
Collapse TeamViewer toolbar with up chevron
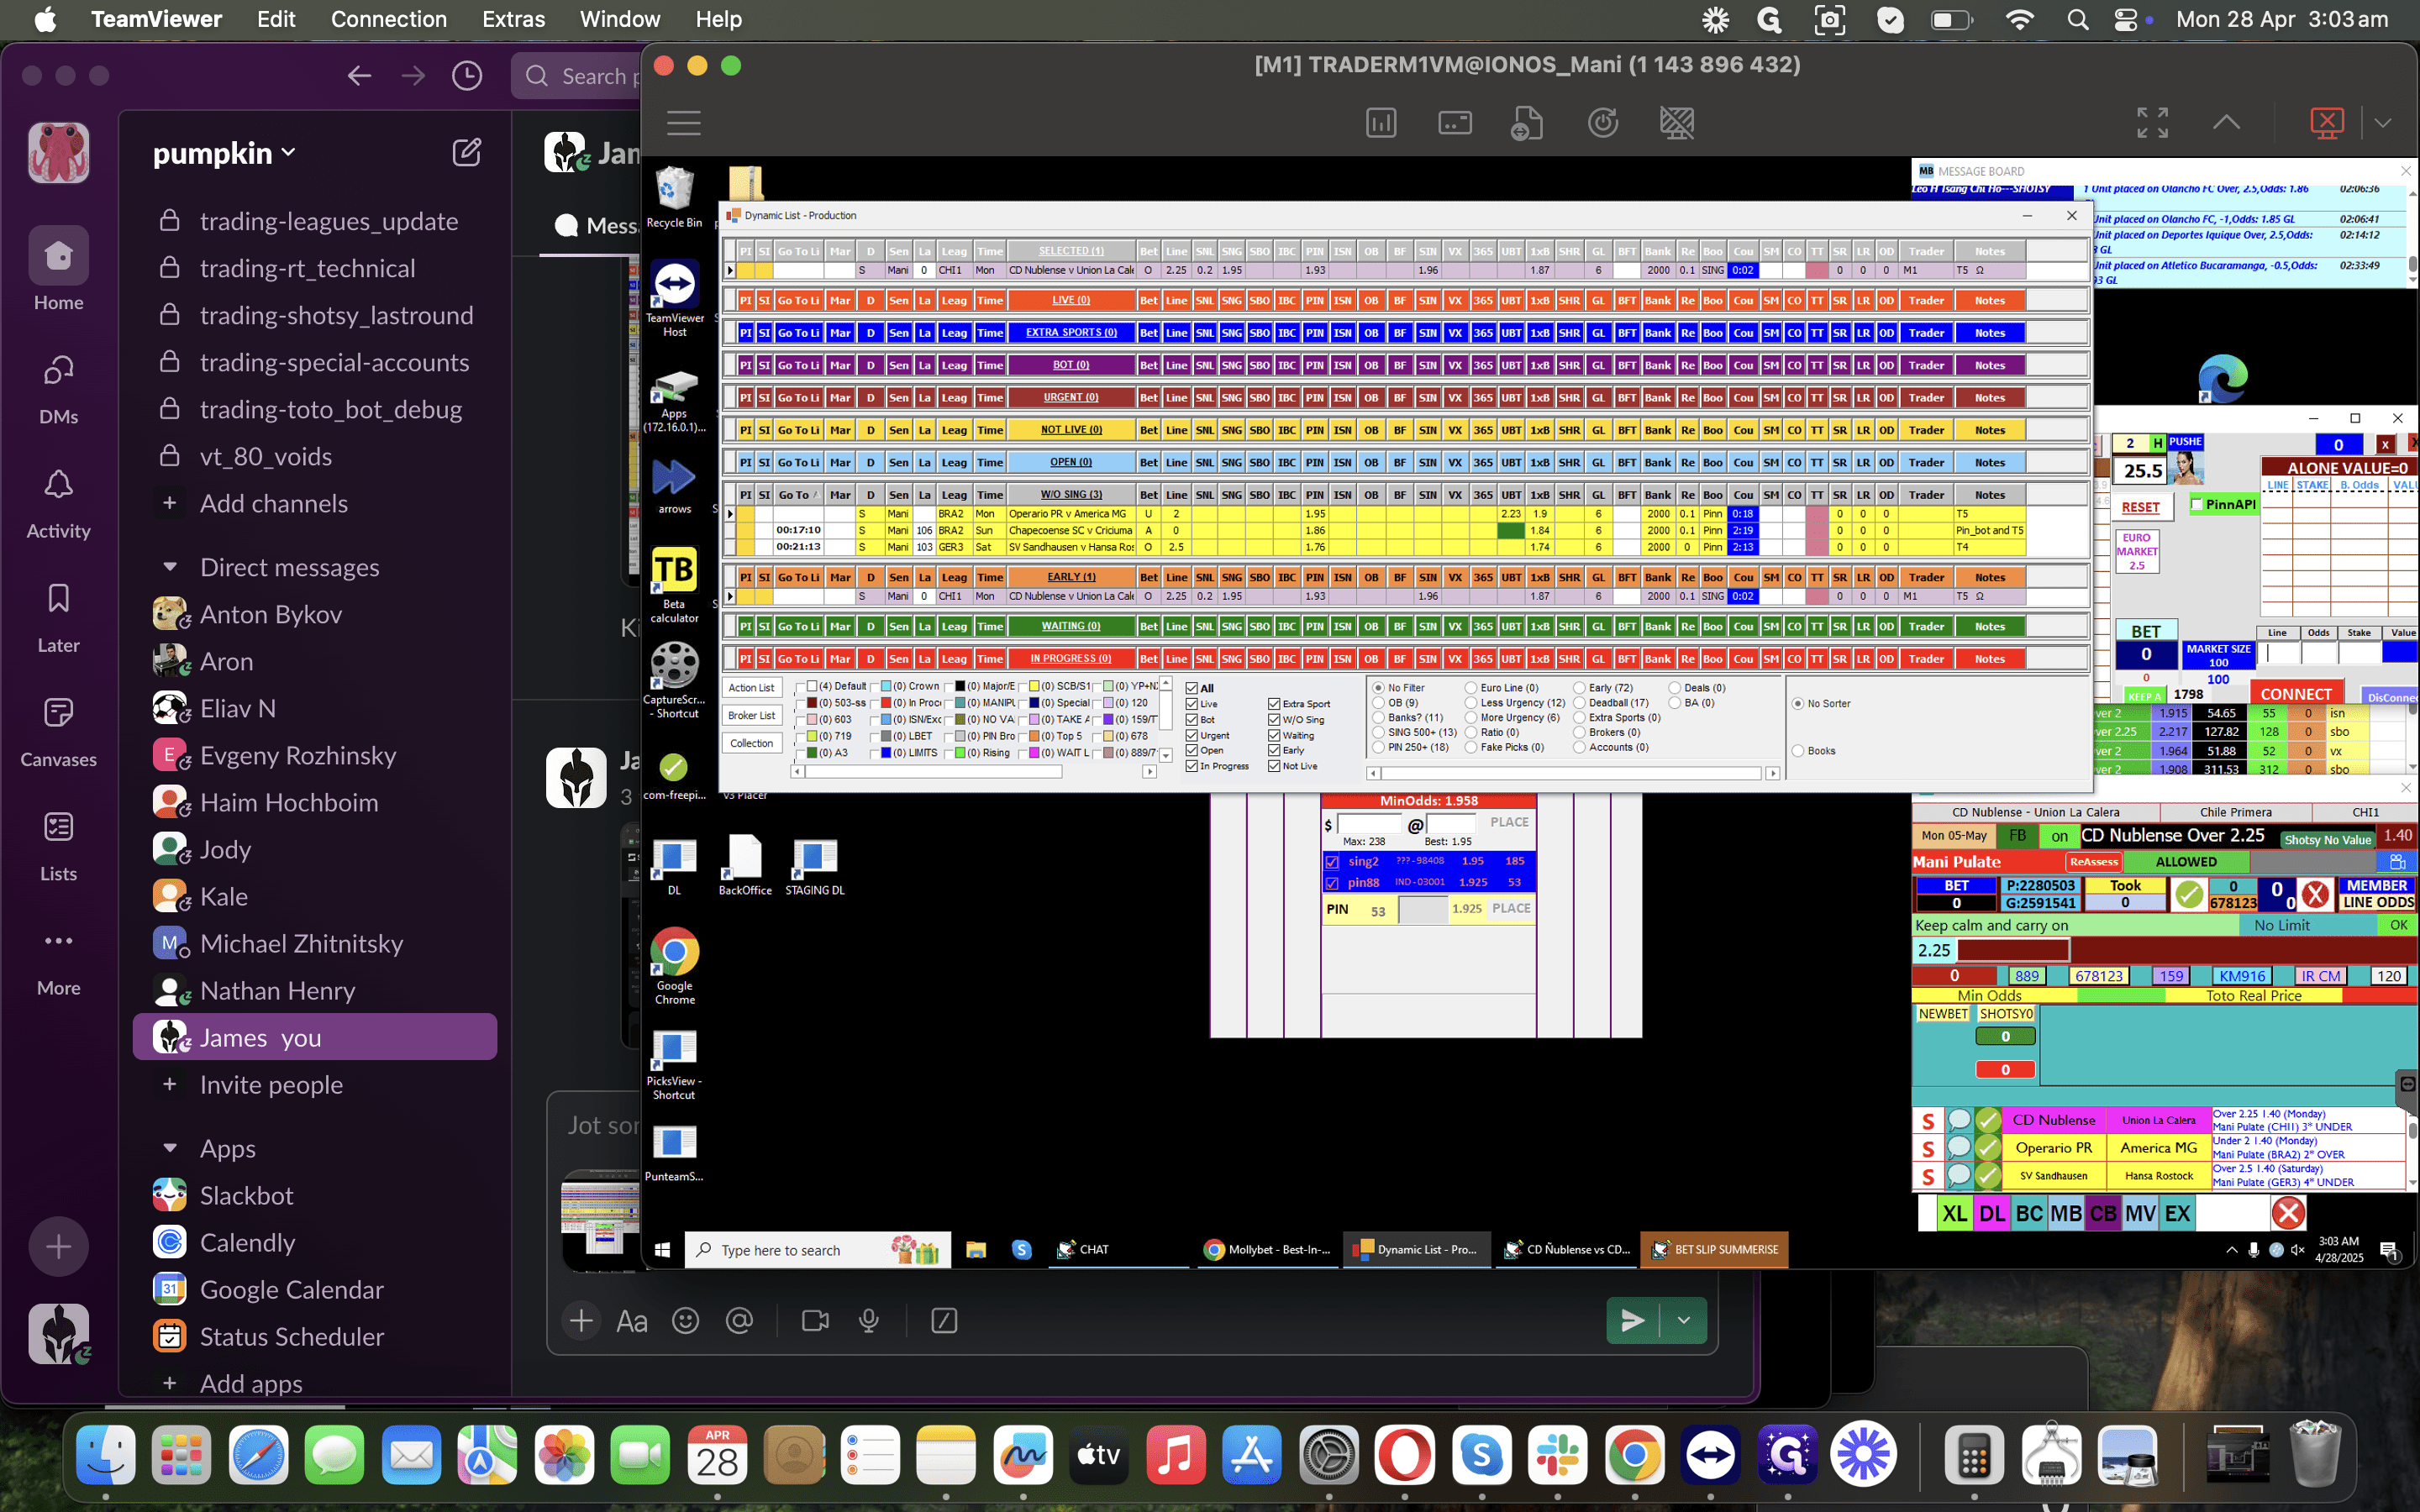(x=2226, y=123)
